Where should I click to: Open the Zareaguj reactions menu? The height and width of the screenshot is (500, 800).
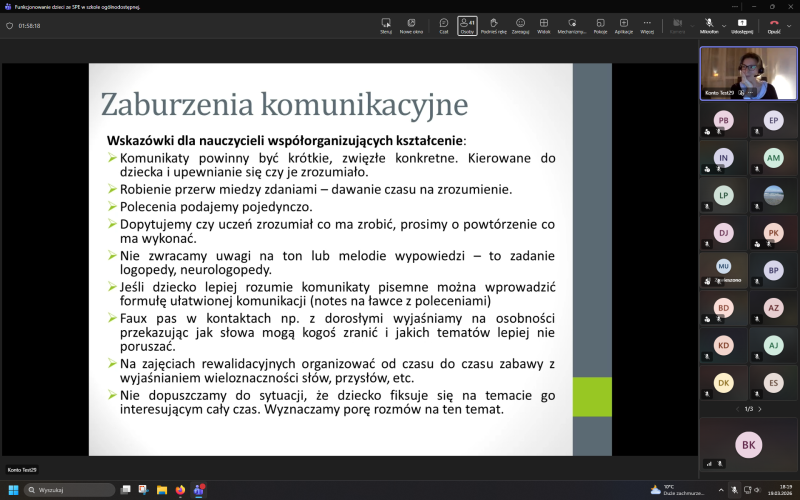pyautogui.click(x=520, y=25)
